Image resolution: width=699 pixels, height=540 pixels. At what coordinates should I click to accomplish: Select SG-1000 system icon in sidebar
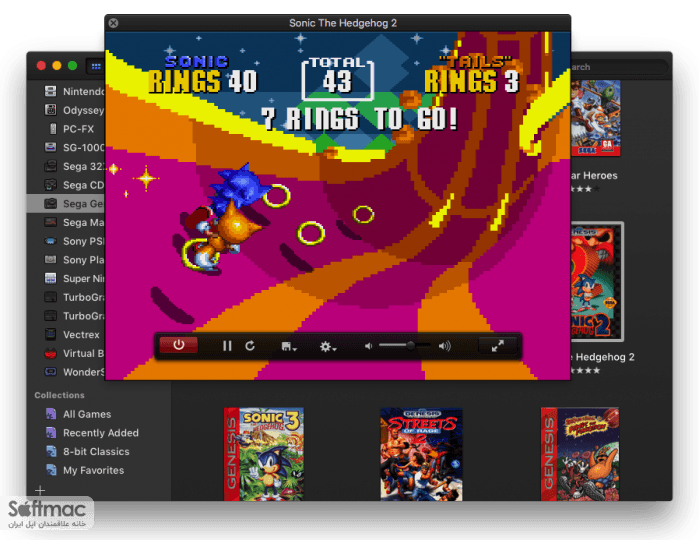pyautogui.click(x=51, y=147)
